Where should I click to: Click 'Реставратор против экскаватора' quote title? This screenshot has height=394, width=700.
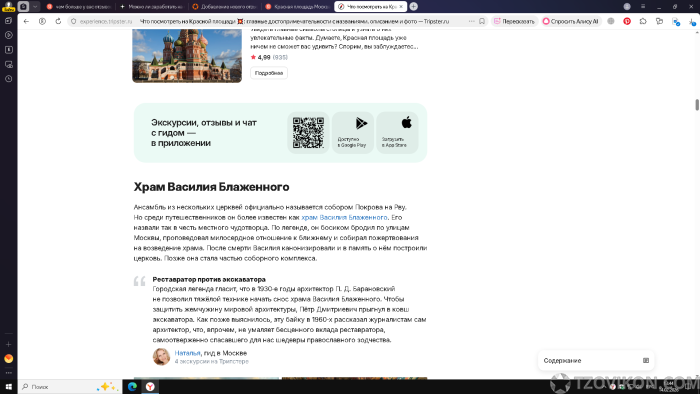point(209,279)
